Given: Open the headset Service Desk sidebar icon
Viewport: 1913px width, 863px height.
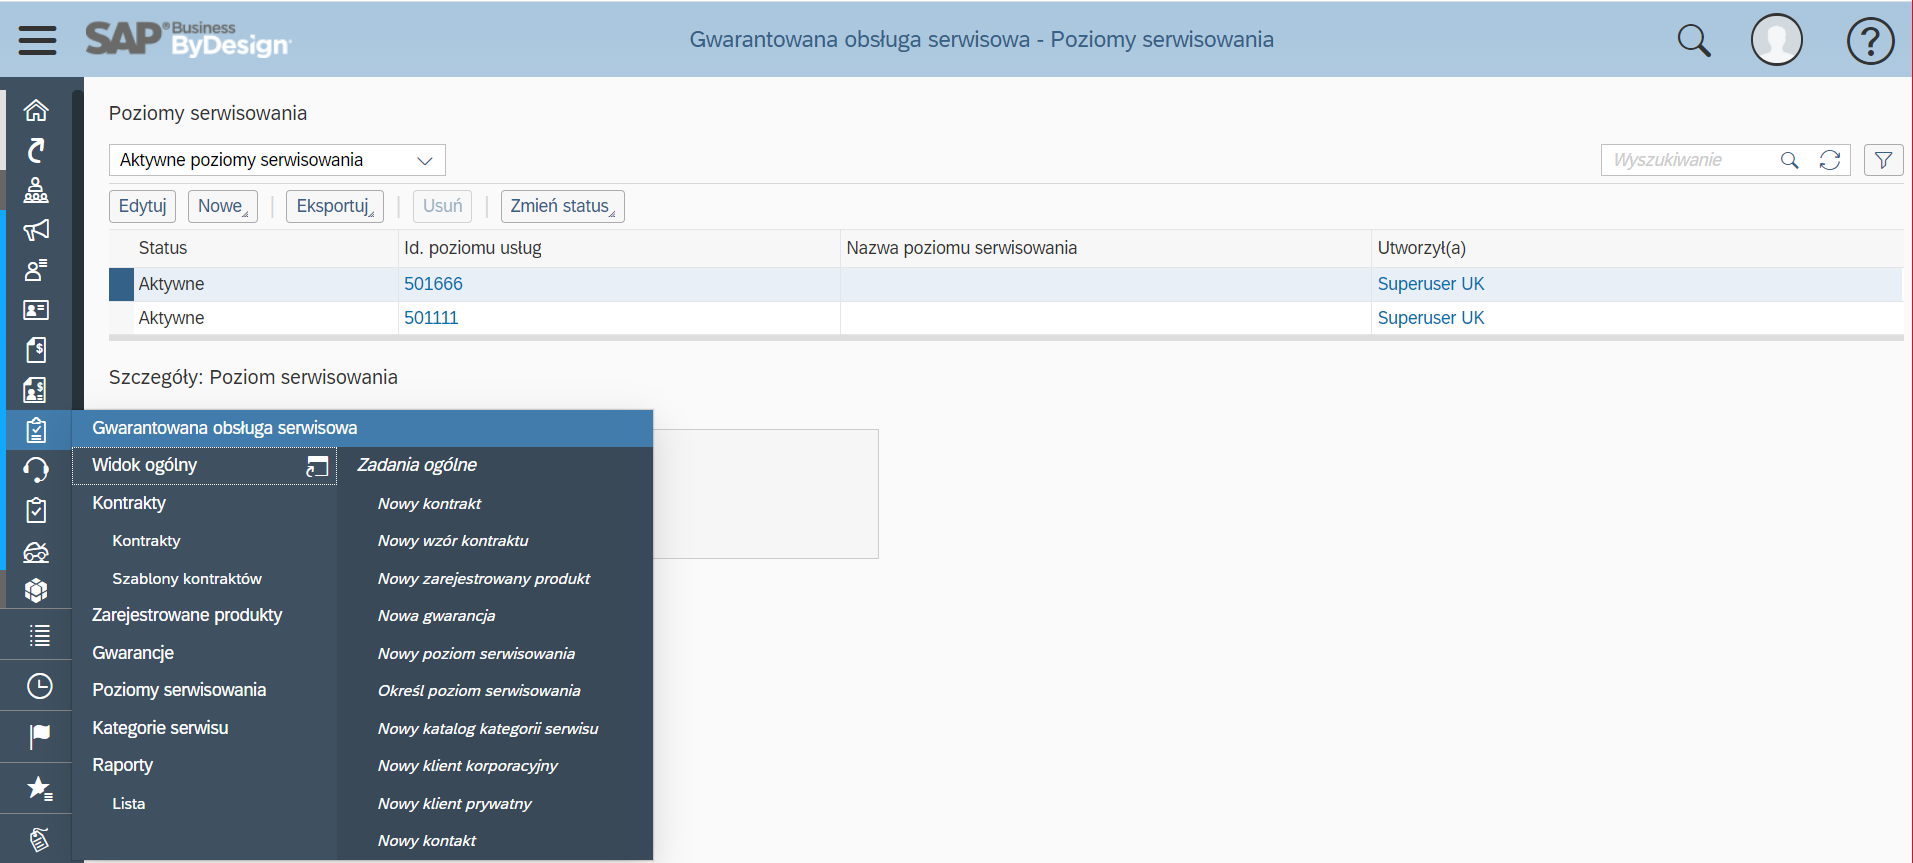Looking at the screenshot, I should (x=36, y=469).
